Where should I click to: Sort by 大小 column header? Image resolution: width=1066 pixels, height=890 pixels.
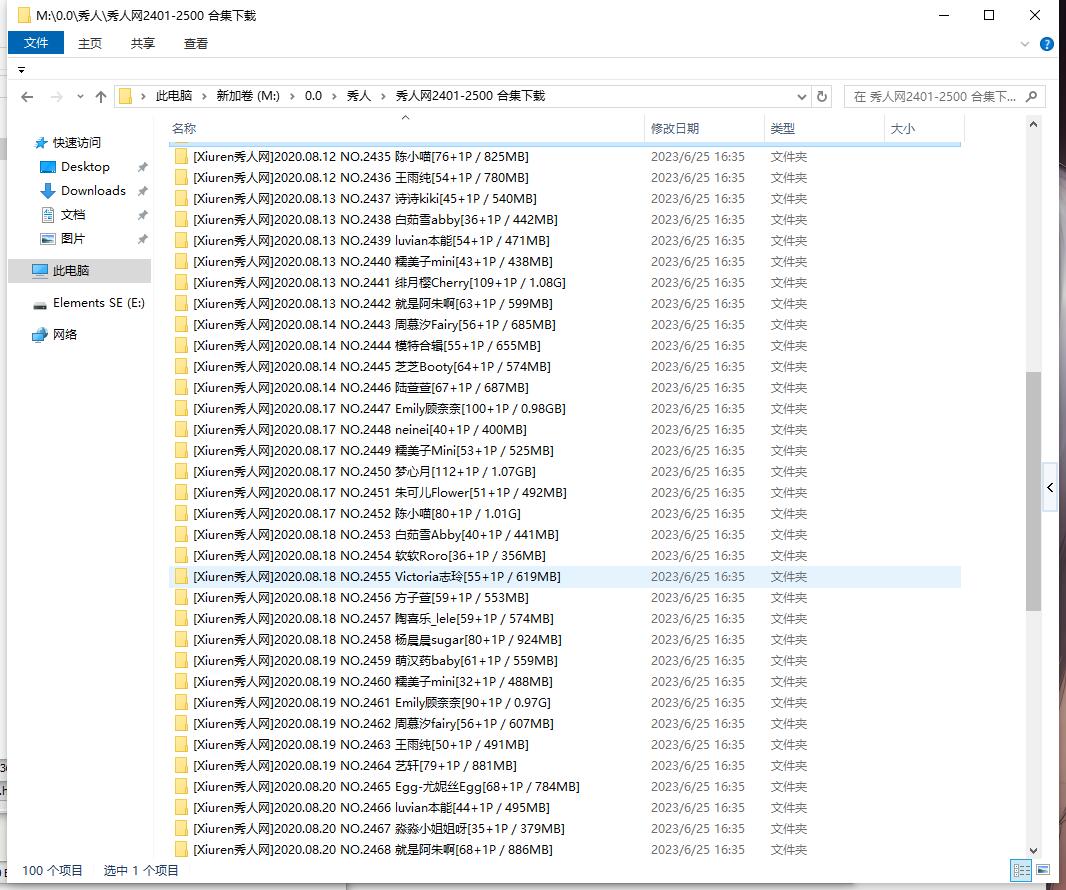coord(924,129)
